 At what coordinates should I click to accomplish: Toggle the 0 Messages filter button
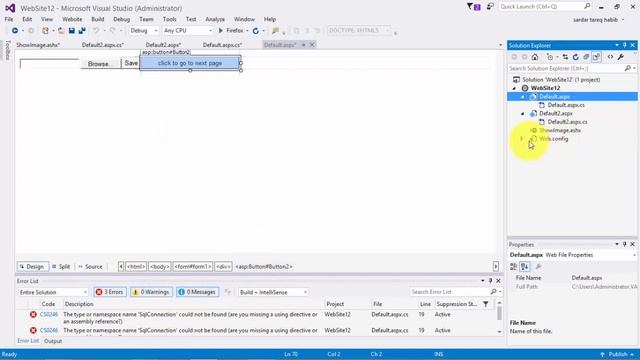(x=198, y=292)
